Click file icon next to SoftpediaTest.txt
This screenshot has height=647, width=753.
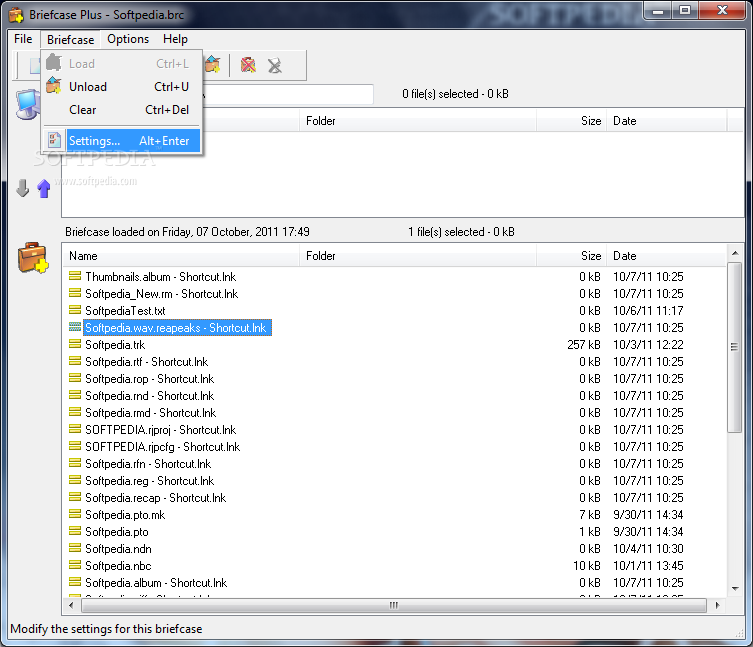pyautogui.click(x=75, y=310)
